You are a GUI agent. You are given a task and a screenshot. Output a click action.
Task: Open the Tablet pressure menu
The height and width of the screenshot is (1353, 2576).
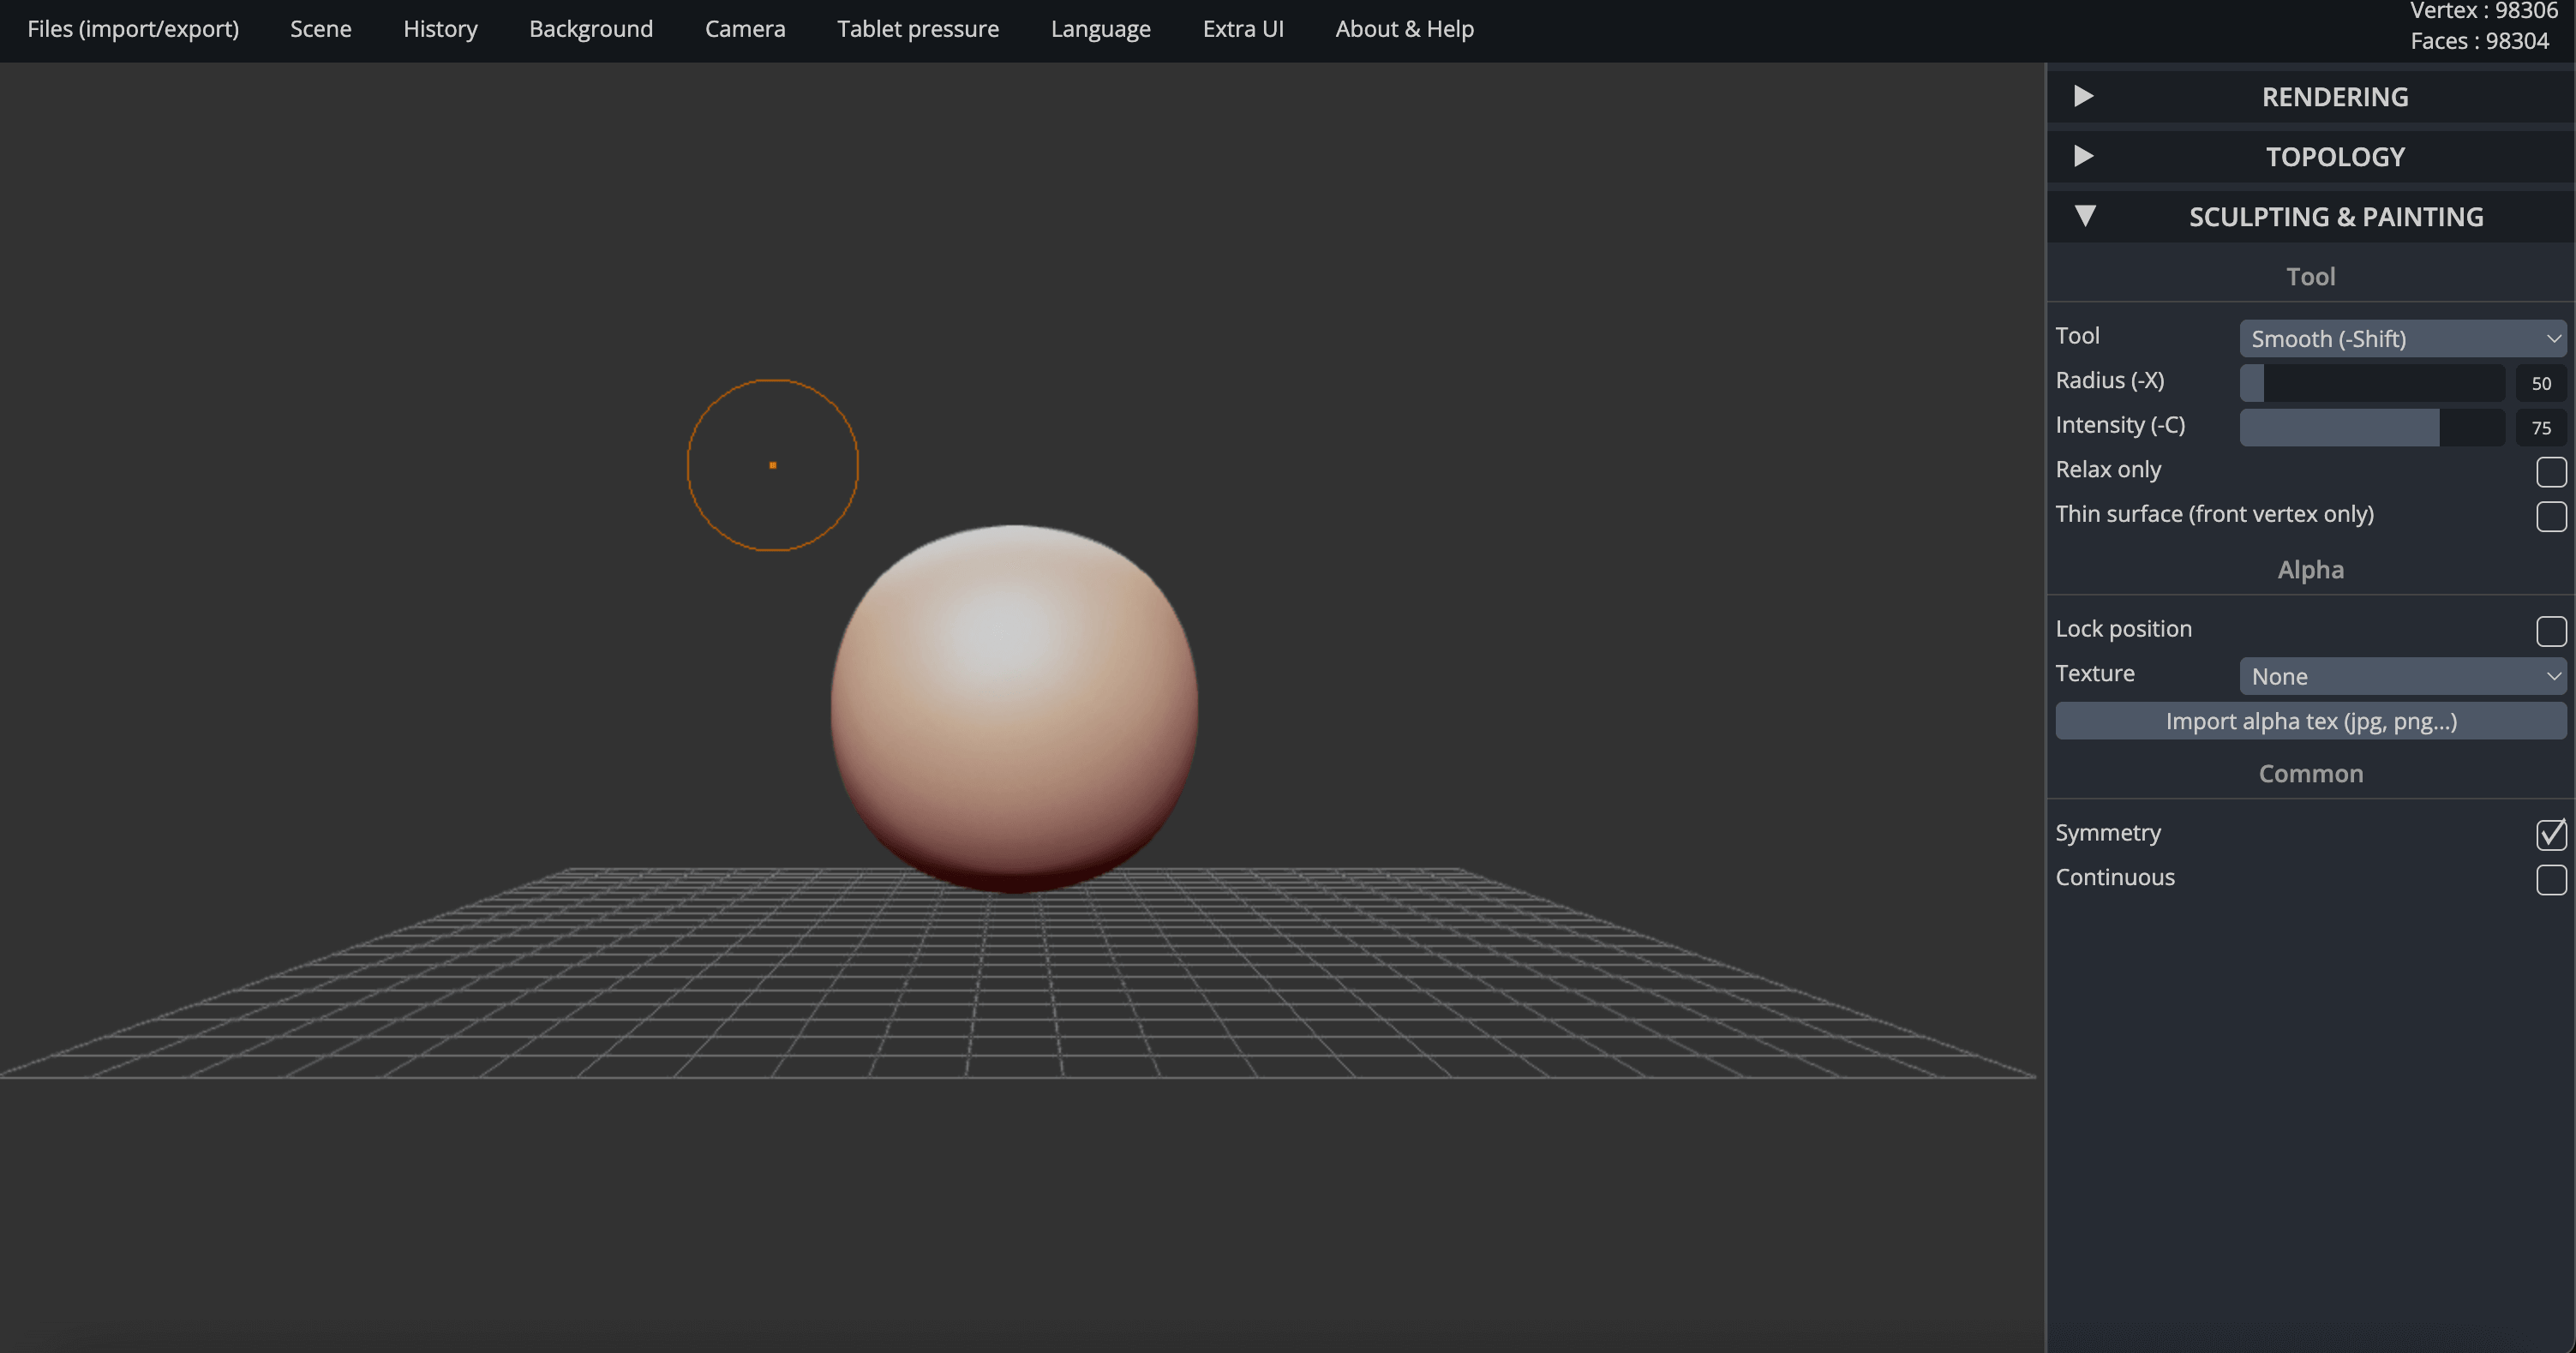point(917,29)
